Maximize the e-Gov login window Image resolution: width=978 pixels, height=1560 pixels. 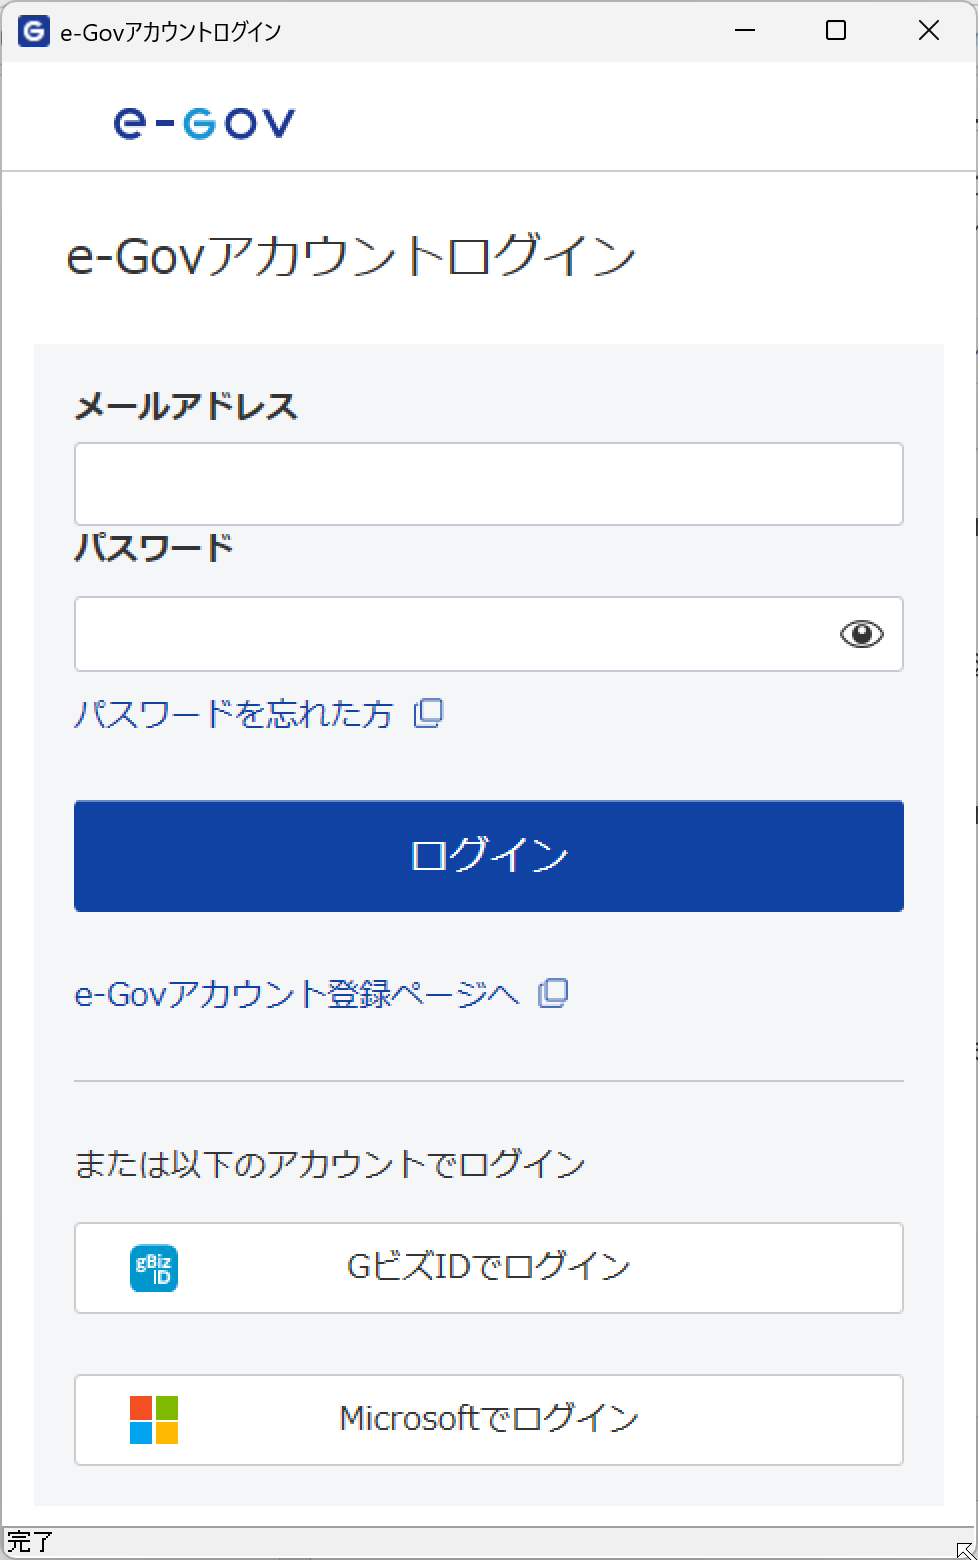click(836, 31)
